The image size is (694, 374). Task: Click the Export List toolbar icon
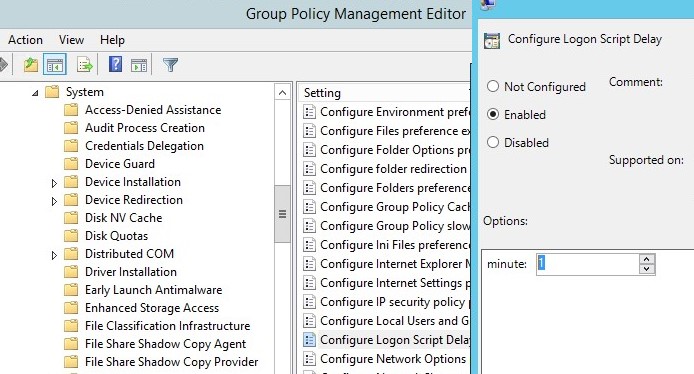(84, 65)
